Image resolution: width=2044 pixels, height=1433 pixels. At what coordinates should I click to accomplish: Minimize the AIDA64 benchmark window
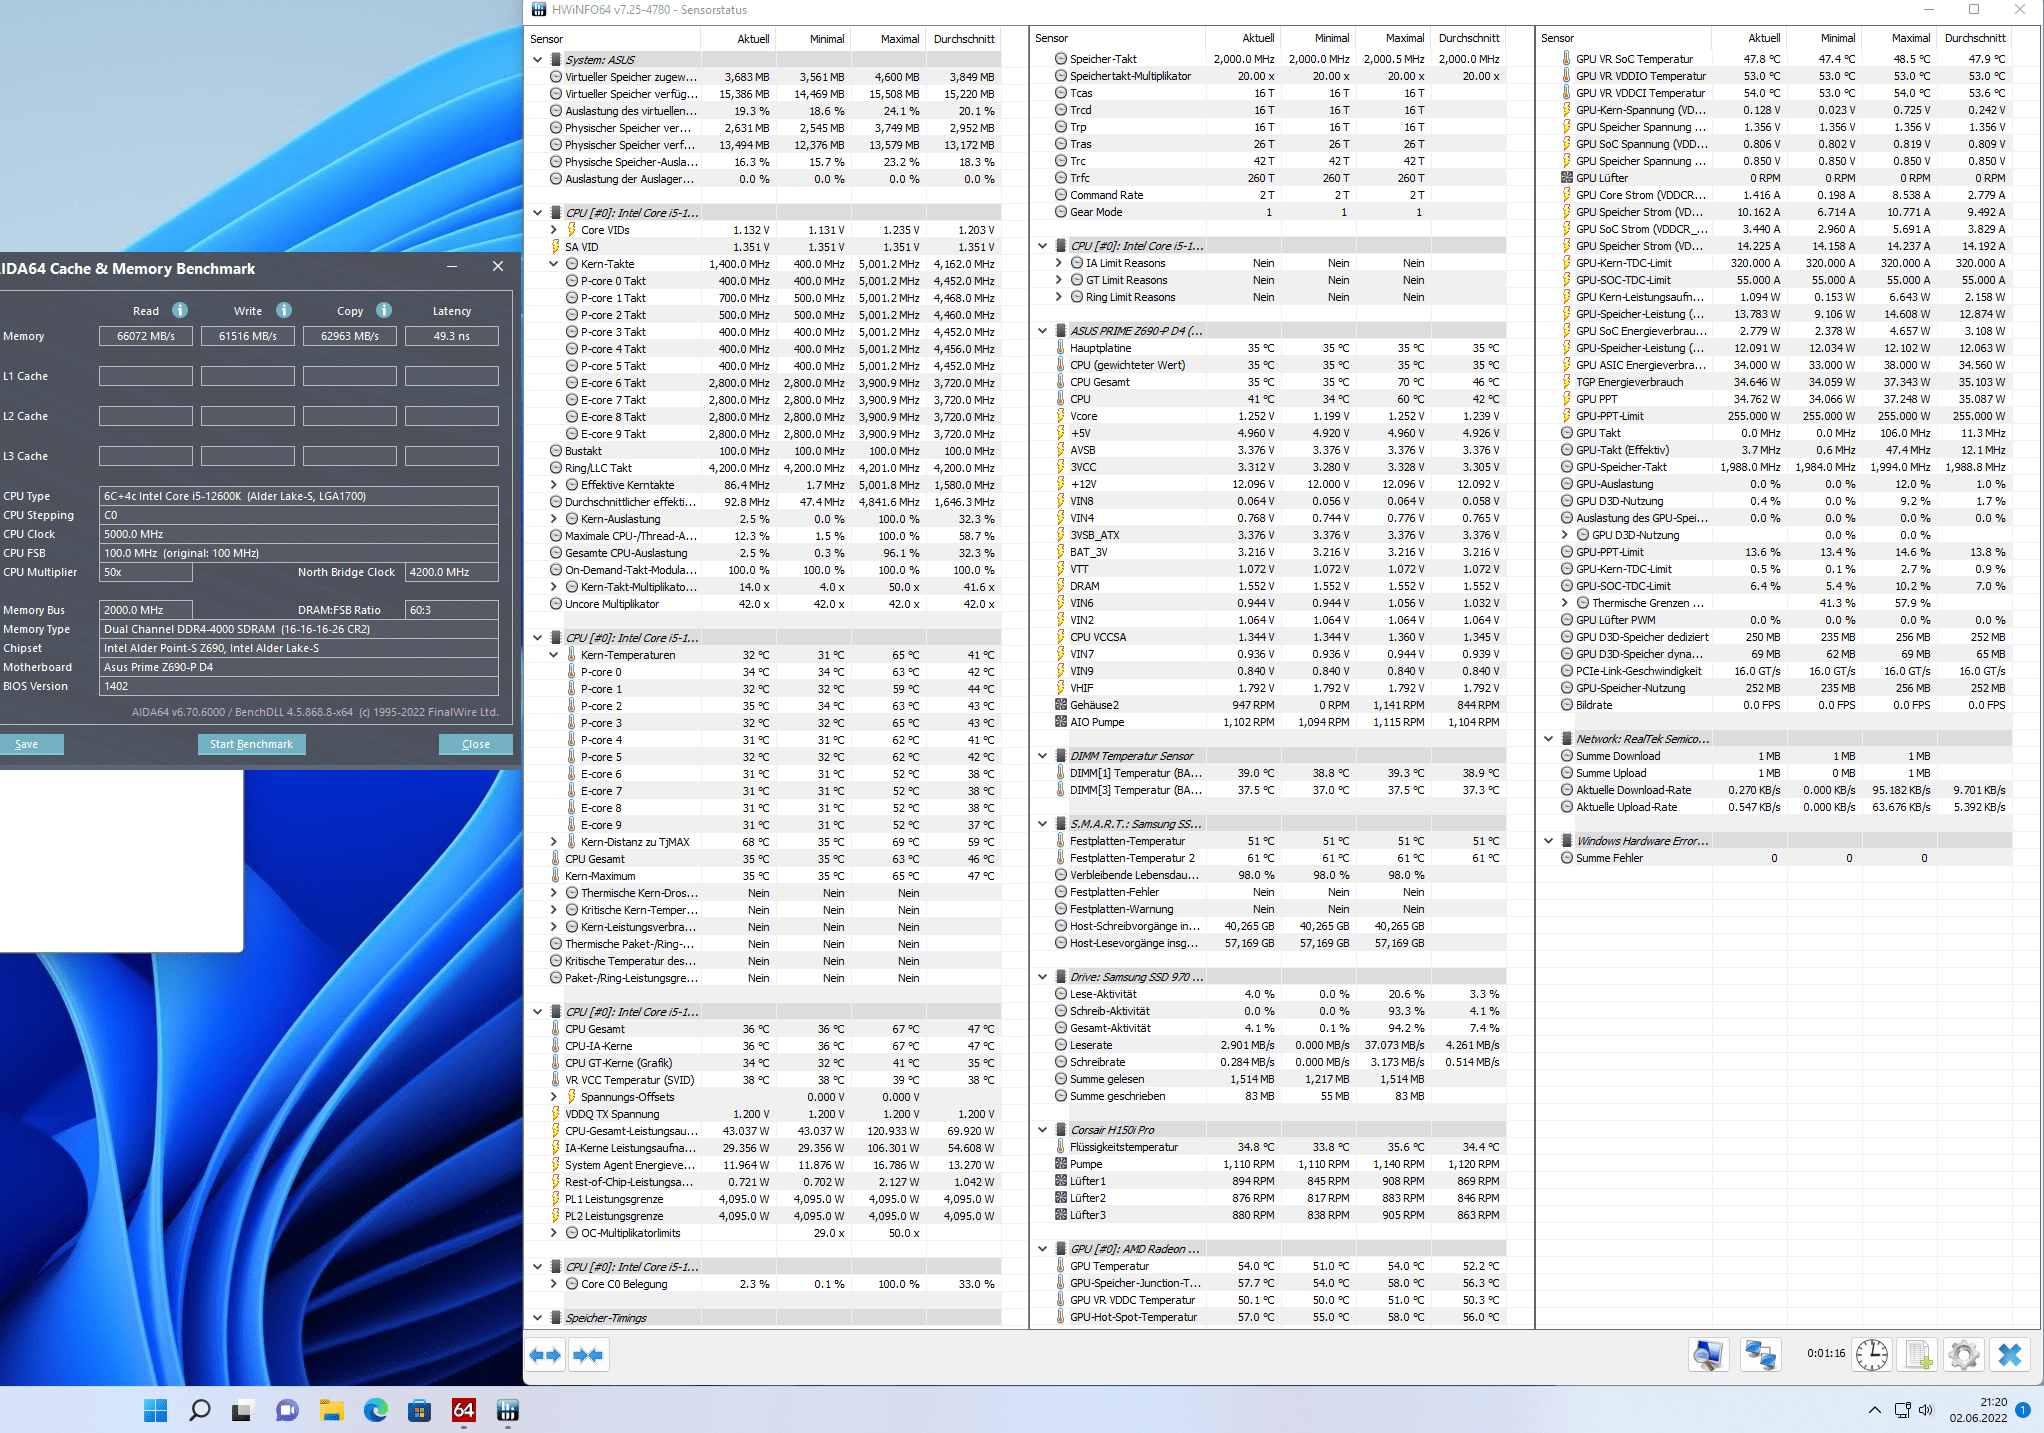pyautogui.click(x=452, y=266)
